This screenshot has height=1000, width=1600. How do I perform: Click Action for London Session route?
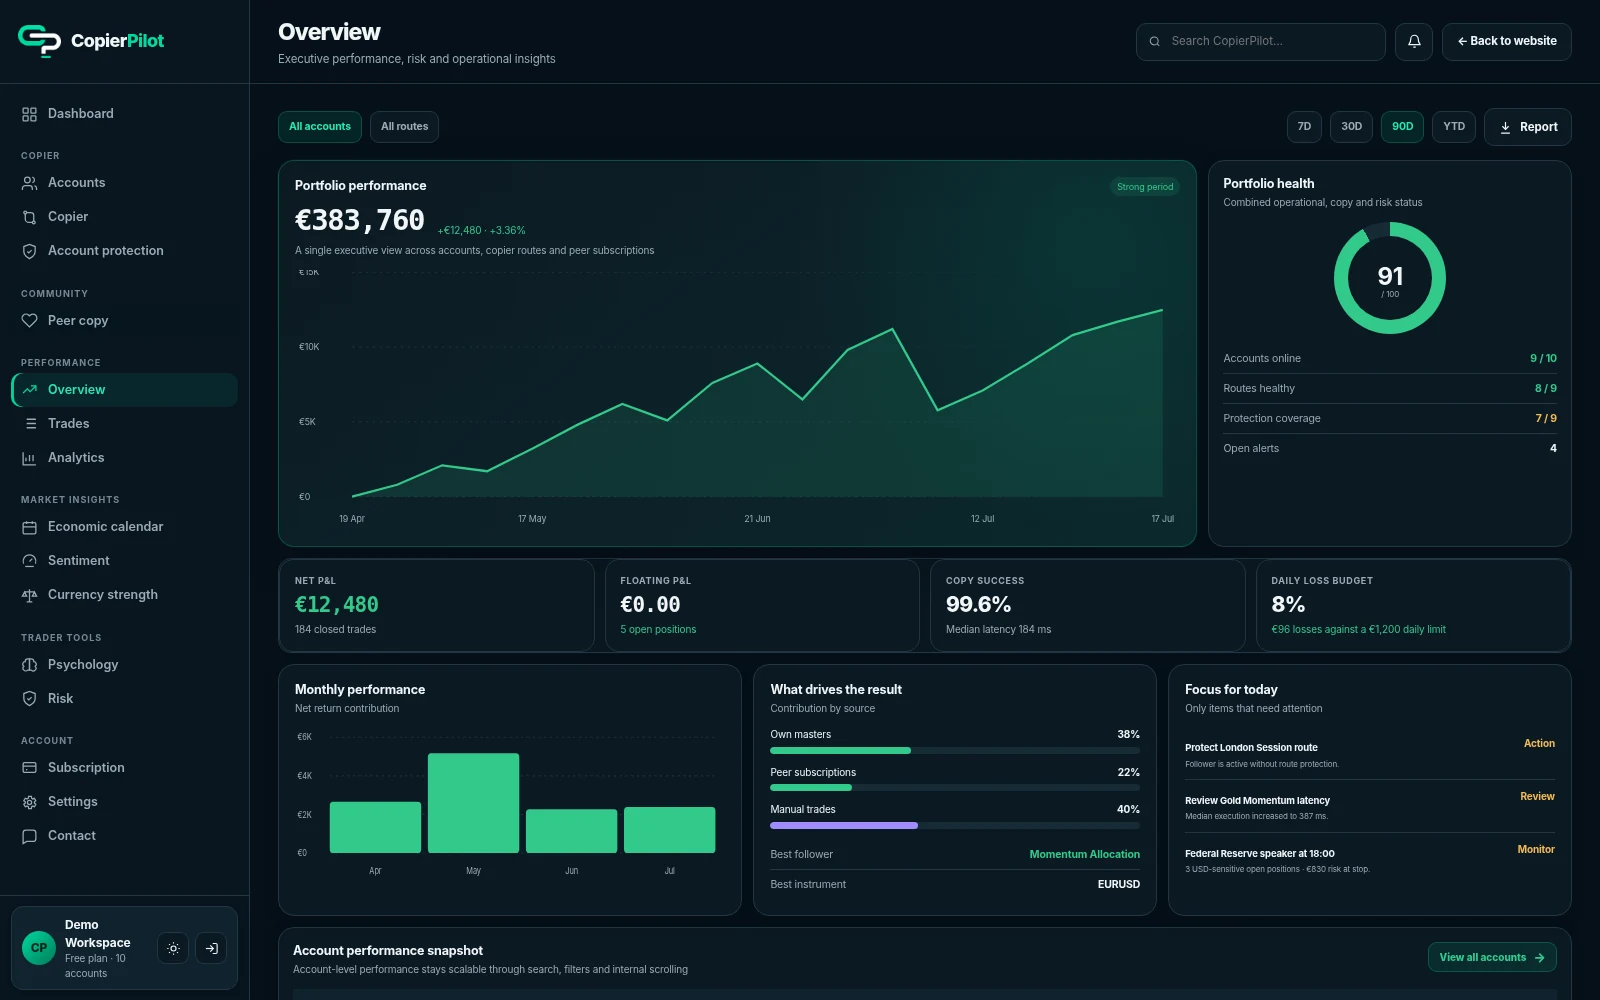pos(1539,744)
